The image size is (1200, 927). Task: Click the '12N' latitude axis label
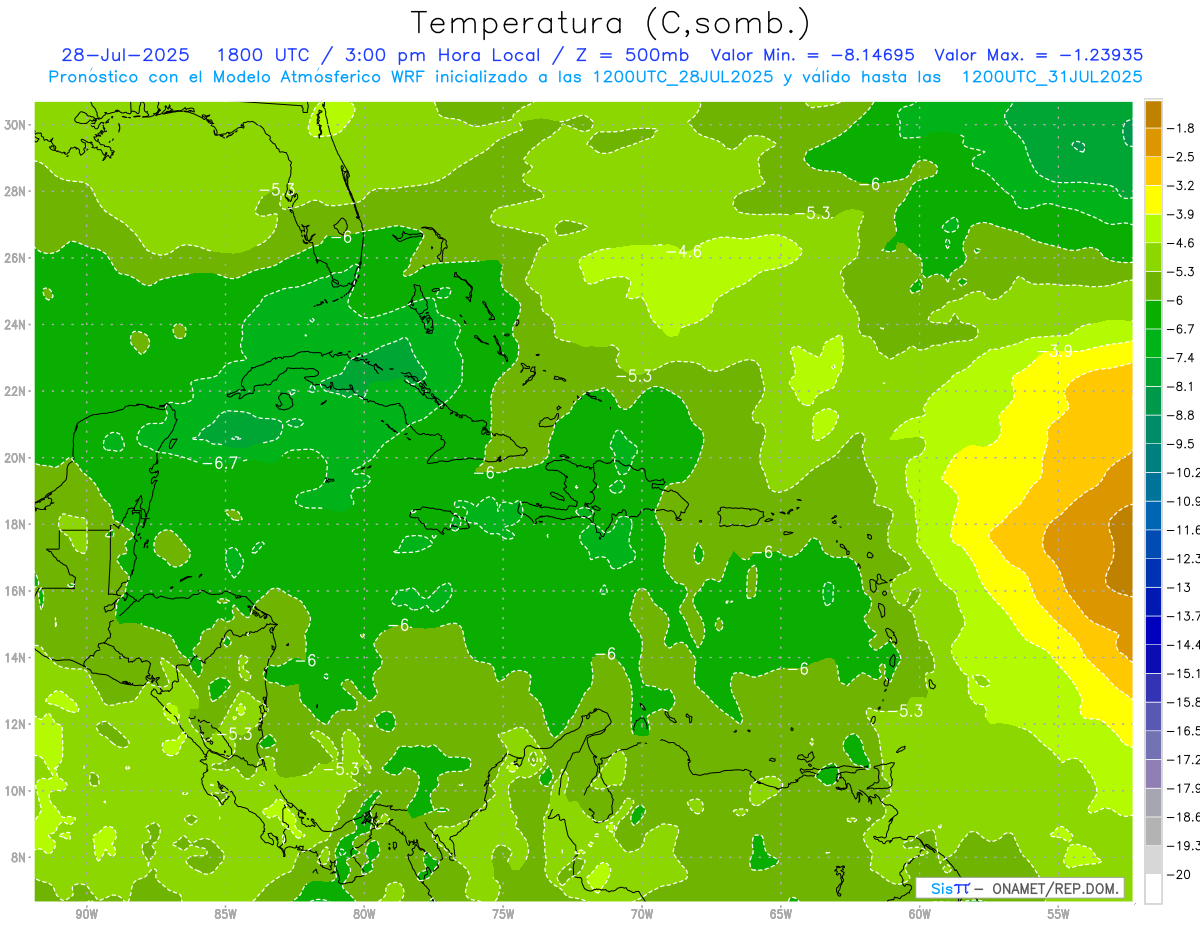(15, 724)
